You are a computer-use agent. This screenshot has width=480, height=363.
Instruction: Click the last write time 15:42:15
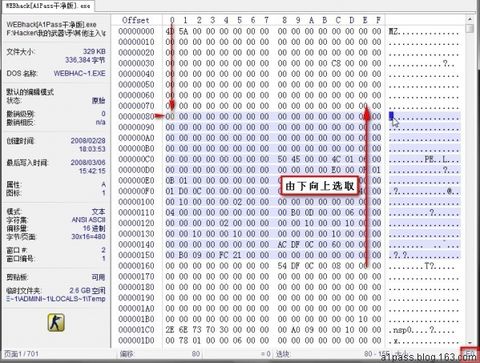(x=92, y=171)
